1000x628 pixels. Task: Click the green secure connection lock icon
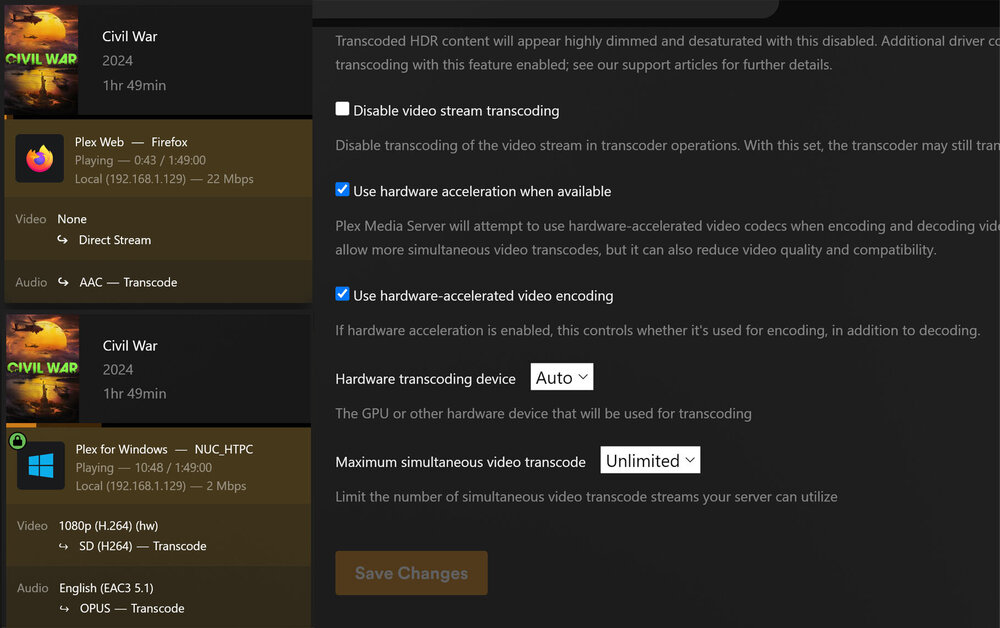(x=17, y=440)
